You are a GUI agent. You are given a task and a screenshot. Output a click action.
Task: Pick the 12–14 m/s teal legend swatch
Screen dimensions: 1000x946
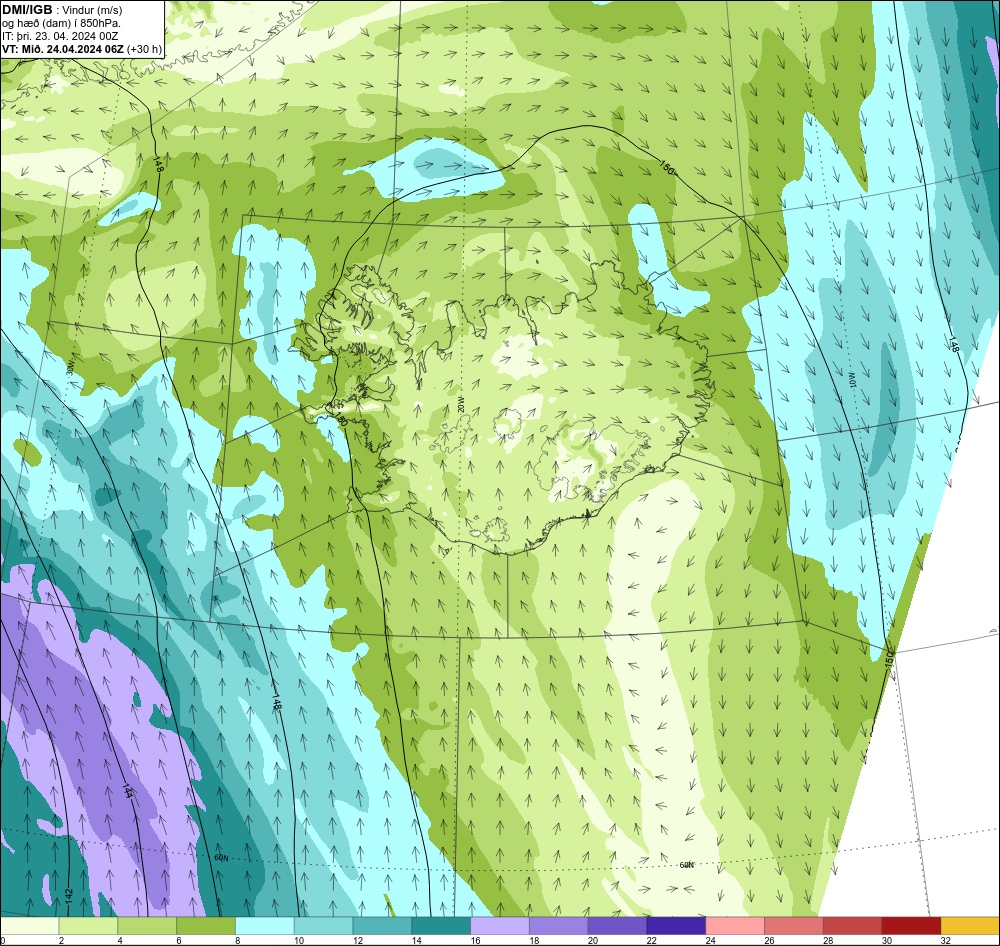382,926
